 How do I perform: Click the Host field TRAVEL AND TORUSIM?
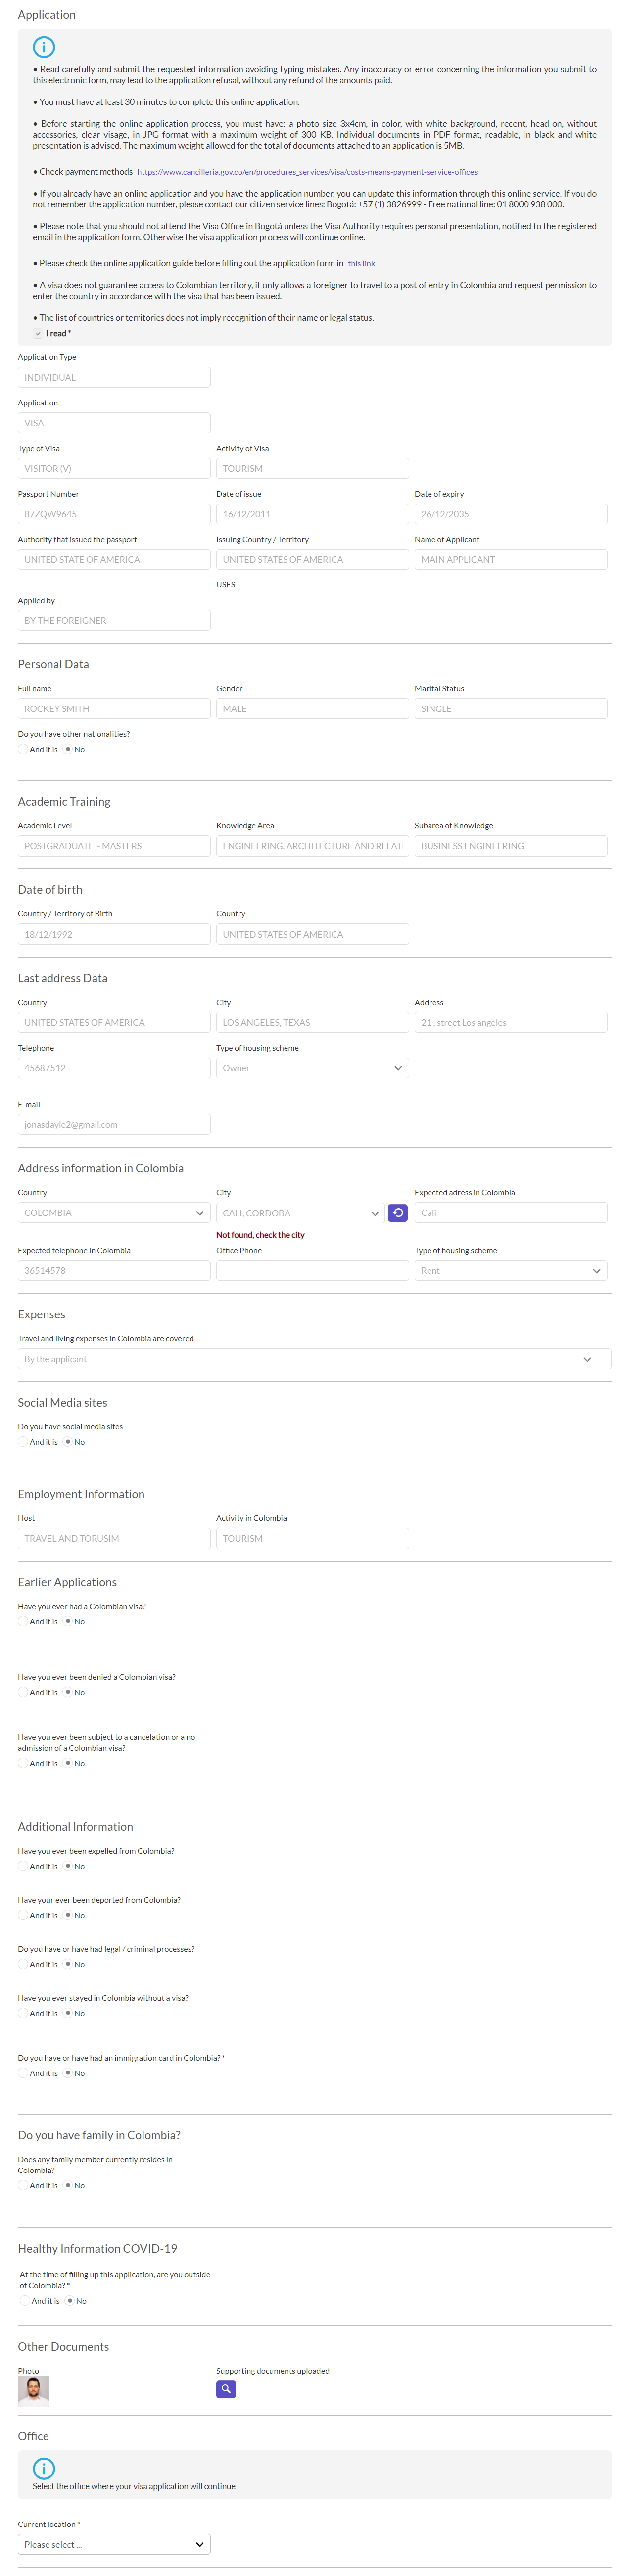click(114, 1539)
